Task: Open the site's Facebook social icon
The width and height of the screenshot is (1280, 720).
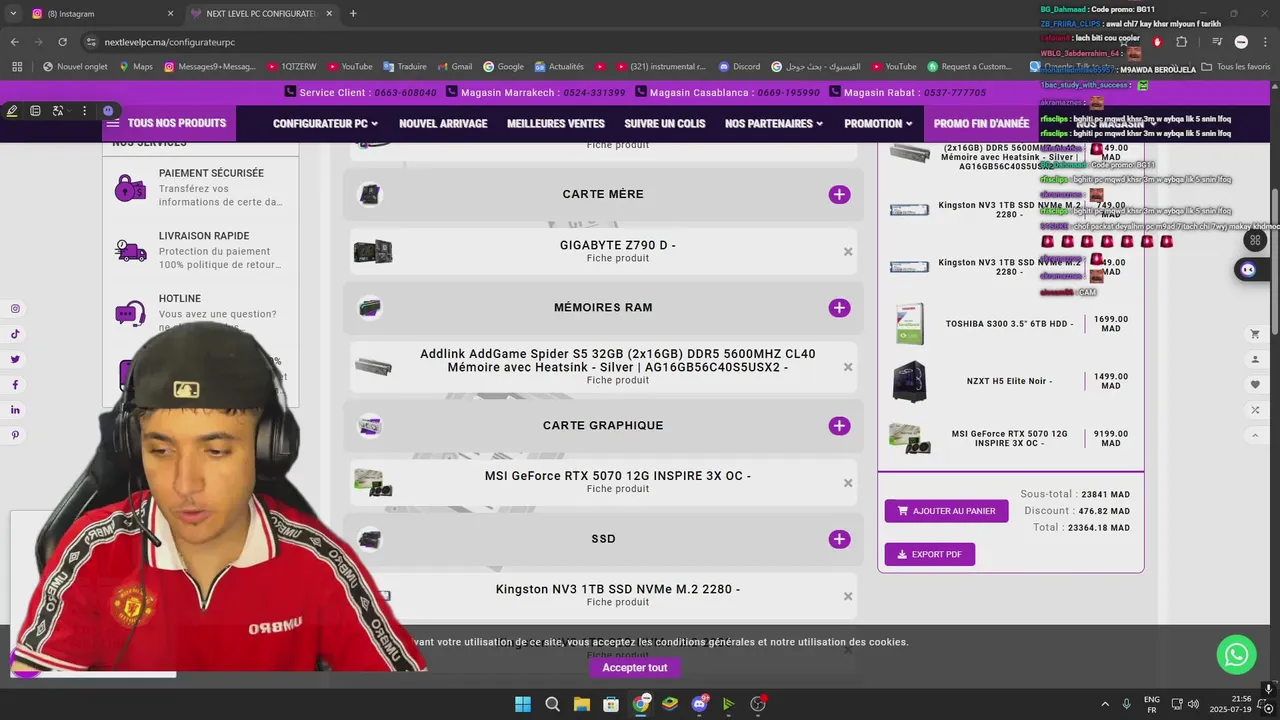Action: point(15,385)
